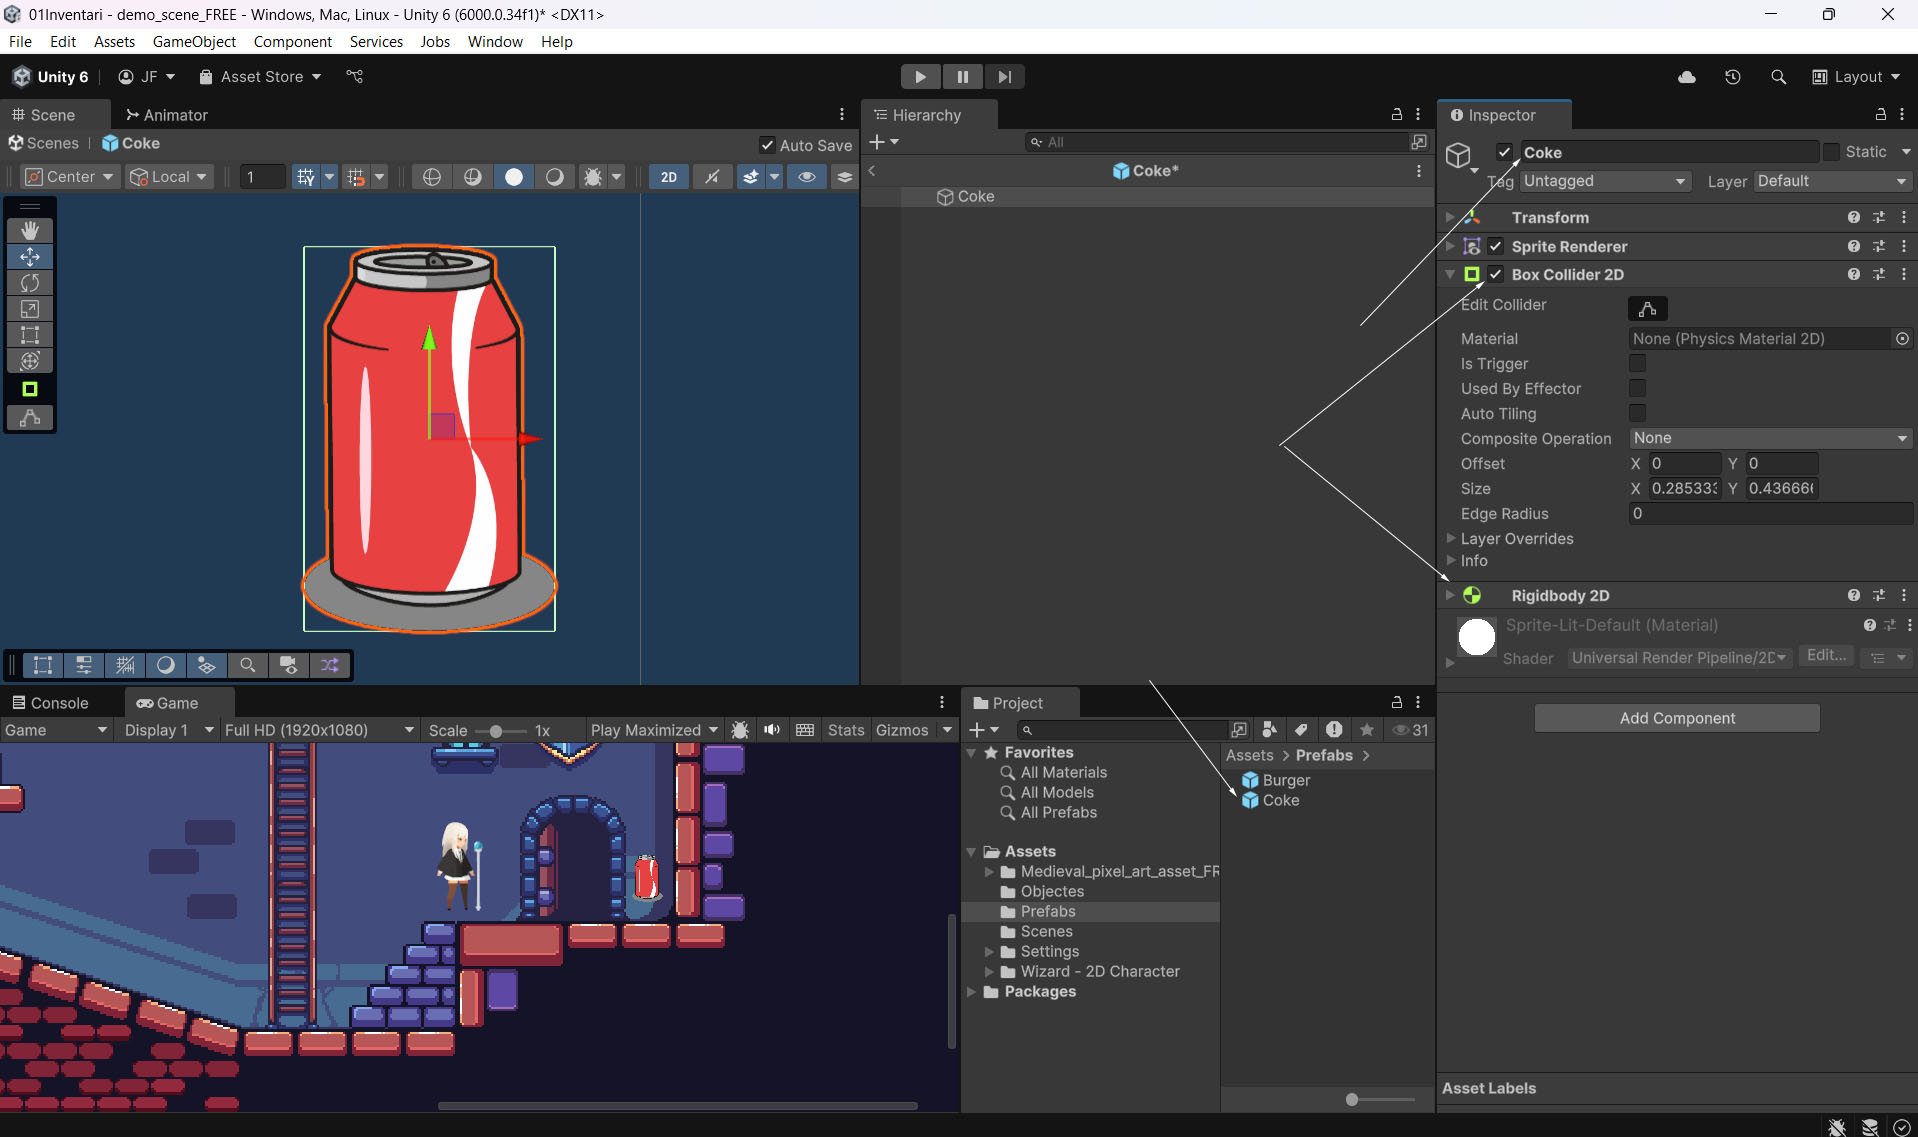Click the Edit Collider icon button
The height and width of the screenshot is (1137, 1918).
(1647, 308)
